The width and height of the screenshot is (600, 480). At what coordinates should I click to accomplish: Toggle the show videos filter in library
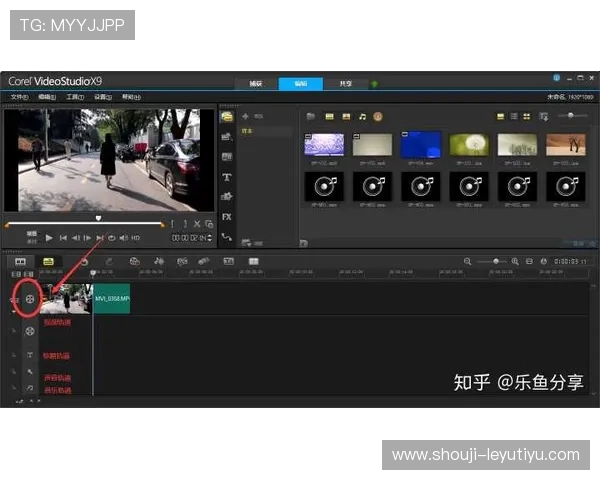329,117
